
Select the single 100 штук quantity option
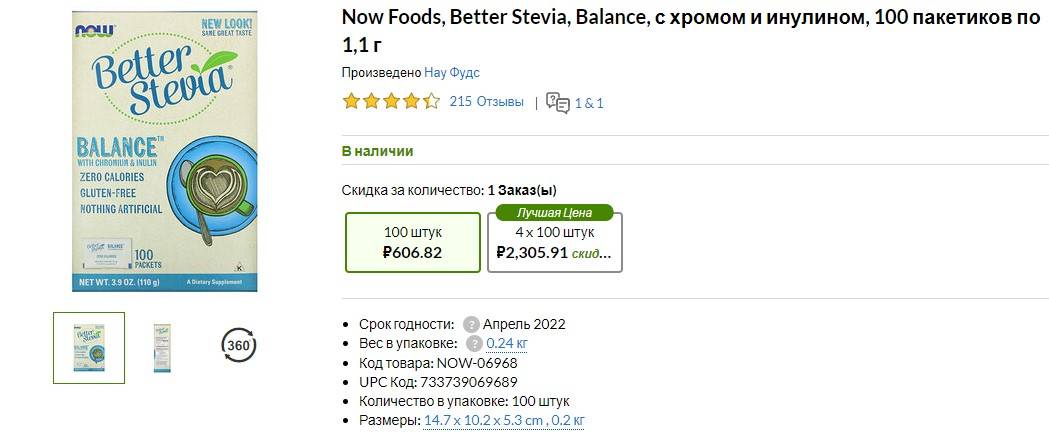point(412,242)
